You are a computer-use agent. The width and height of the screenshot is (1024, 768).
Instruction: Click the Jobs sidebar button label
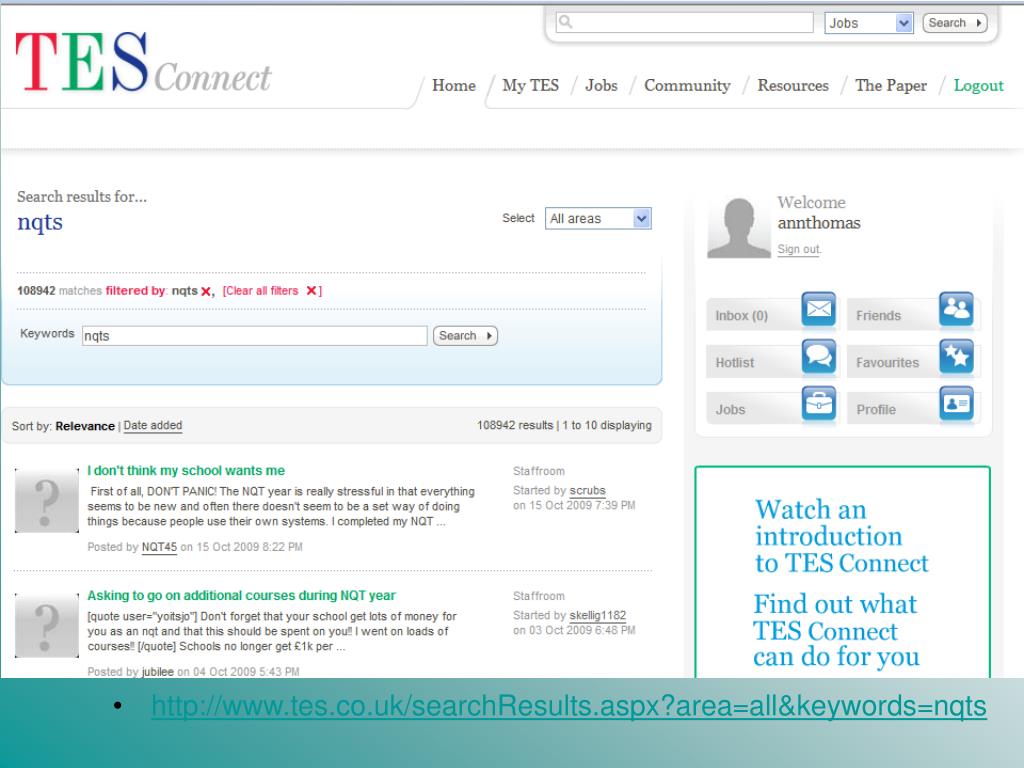[730, 409]
